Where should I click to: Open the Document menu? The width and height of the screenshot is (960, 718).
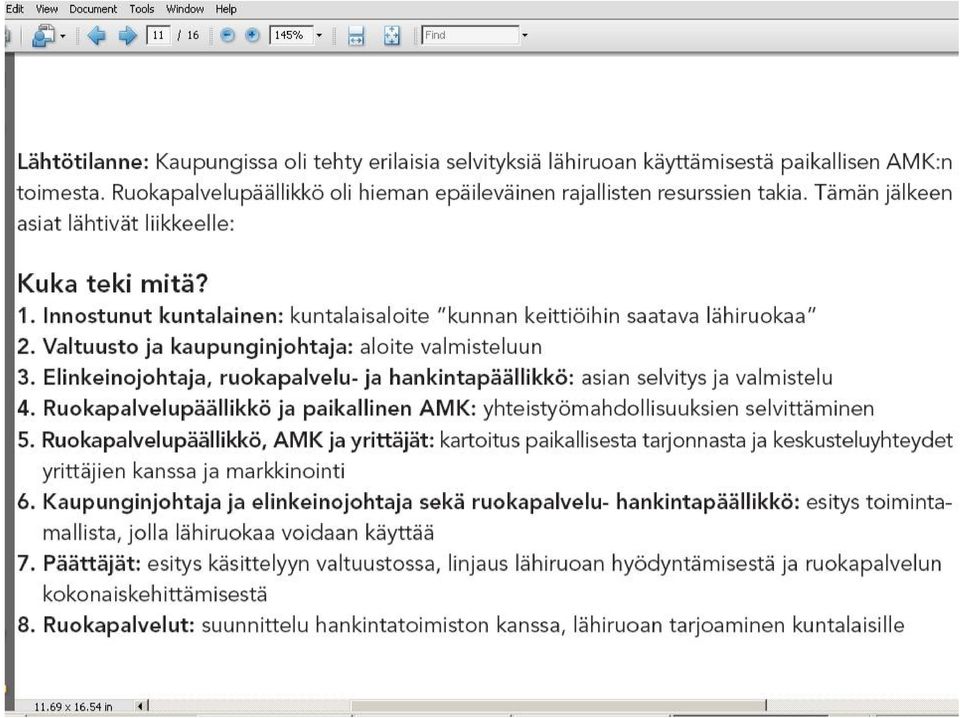click(93, 9)
